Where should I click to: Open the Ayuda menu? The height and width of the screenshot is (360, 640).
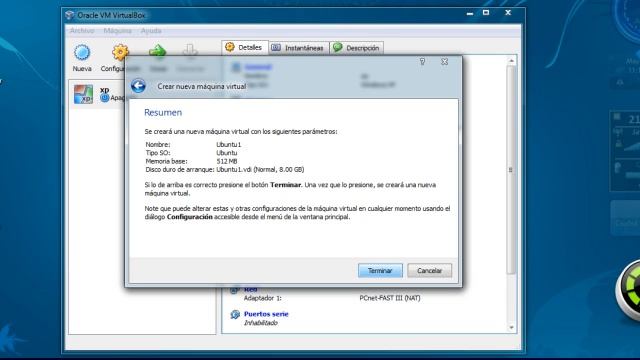point(151,31)
